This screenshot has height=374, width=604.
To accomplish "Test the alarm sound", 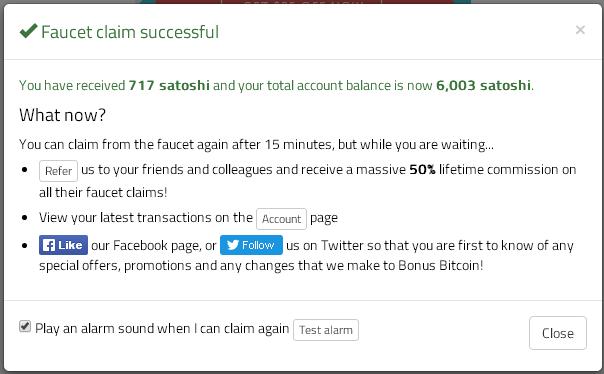I will (326, 330).
